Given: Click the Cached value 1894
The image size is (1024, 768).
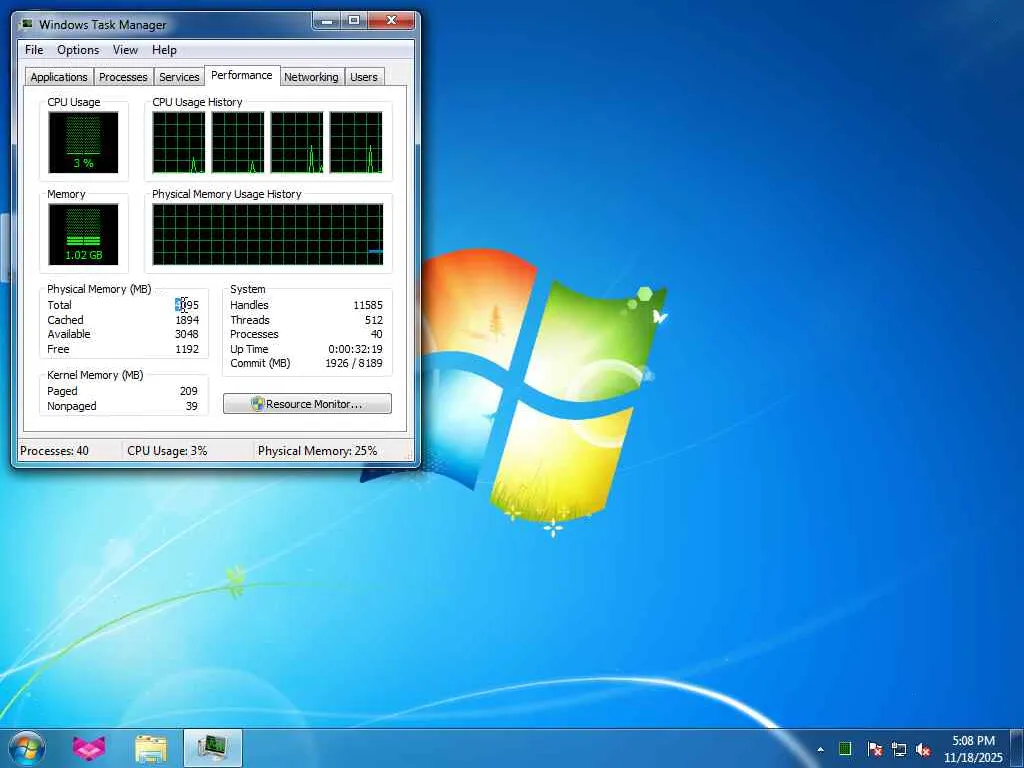Looking at the screenshot, I should tap(187, 320).
